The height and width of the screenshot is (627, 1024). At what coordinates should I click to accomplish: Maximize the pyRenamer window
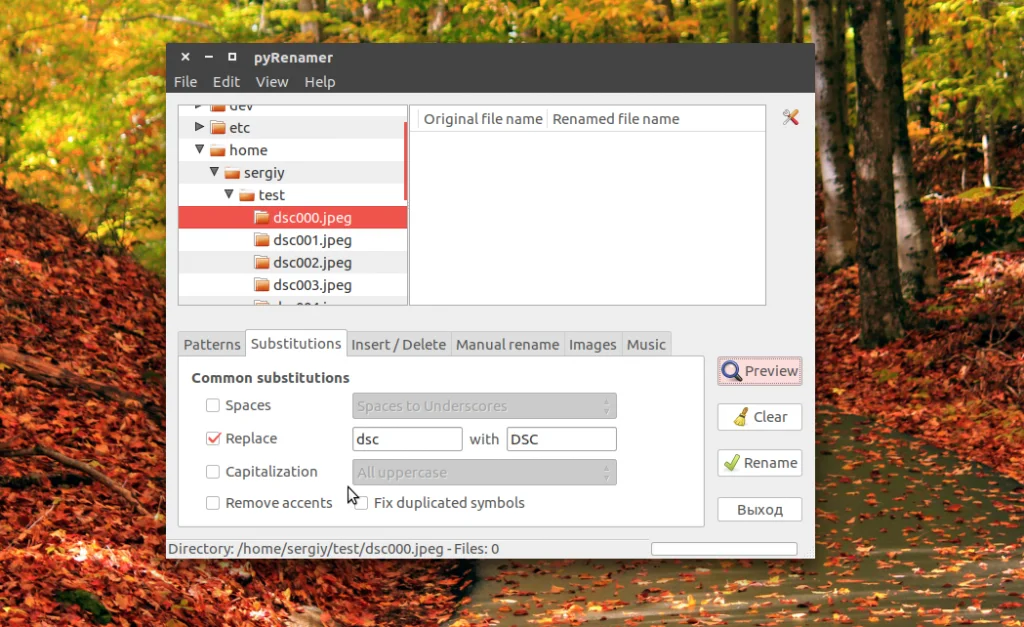tap(232, 57)
